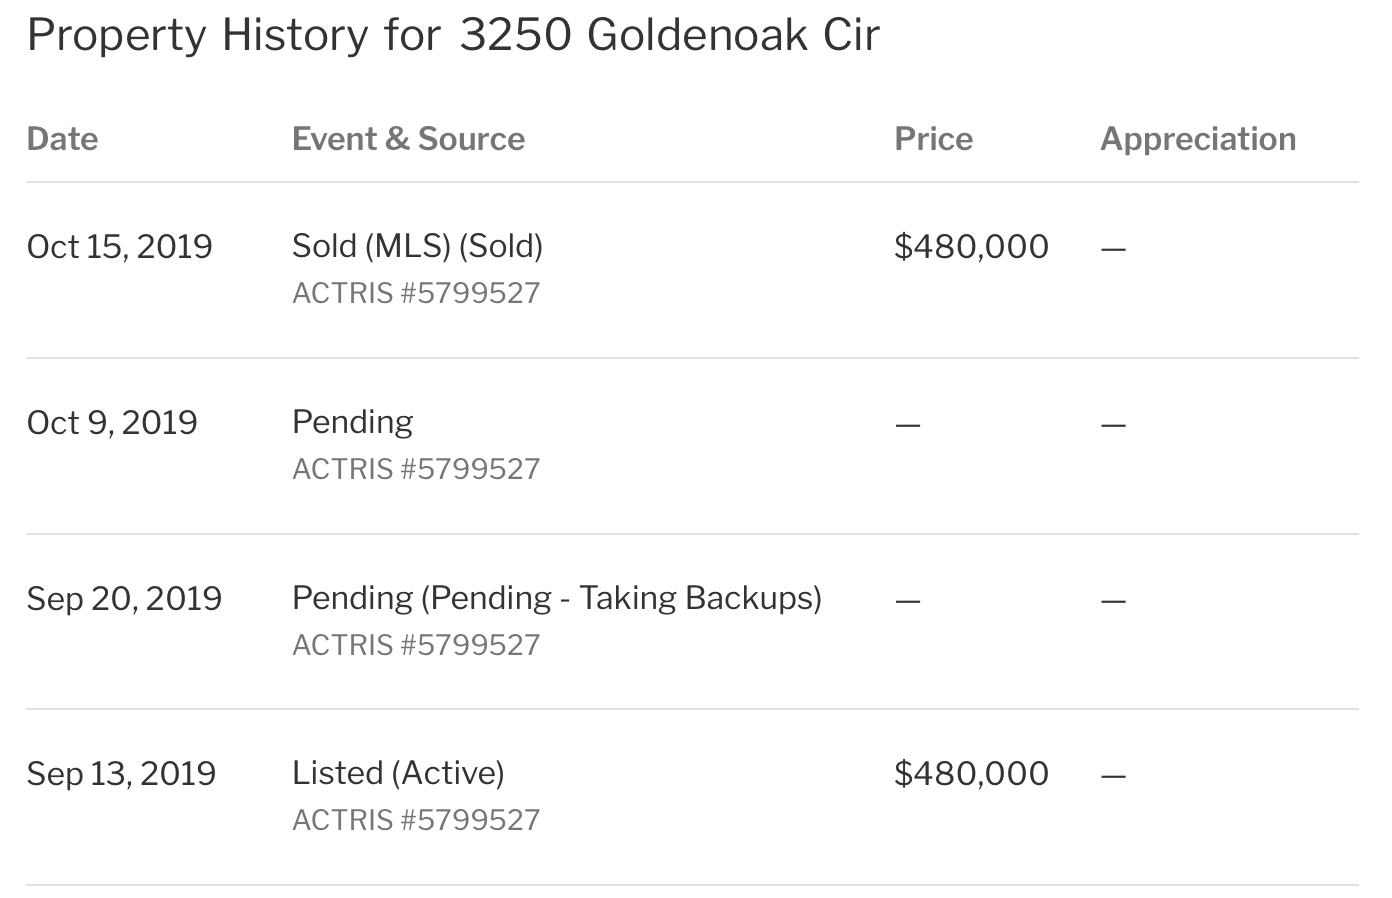Click the $480,000 listed price
Viewport: 1392px width, 898px height.
(971, 774)
